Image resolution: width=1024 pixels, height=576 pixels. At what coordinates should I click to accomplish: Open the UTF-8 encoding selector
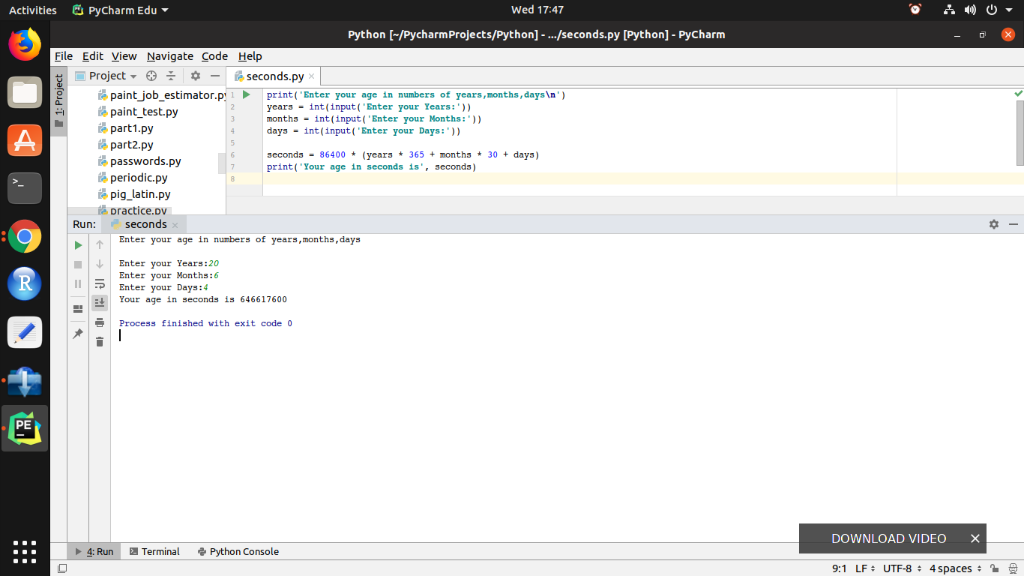point(896,566)
